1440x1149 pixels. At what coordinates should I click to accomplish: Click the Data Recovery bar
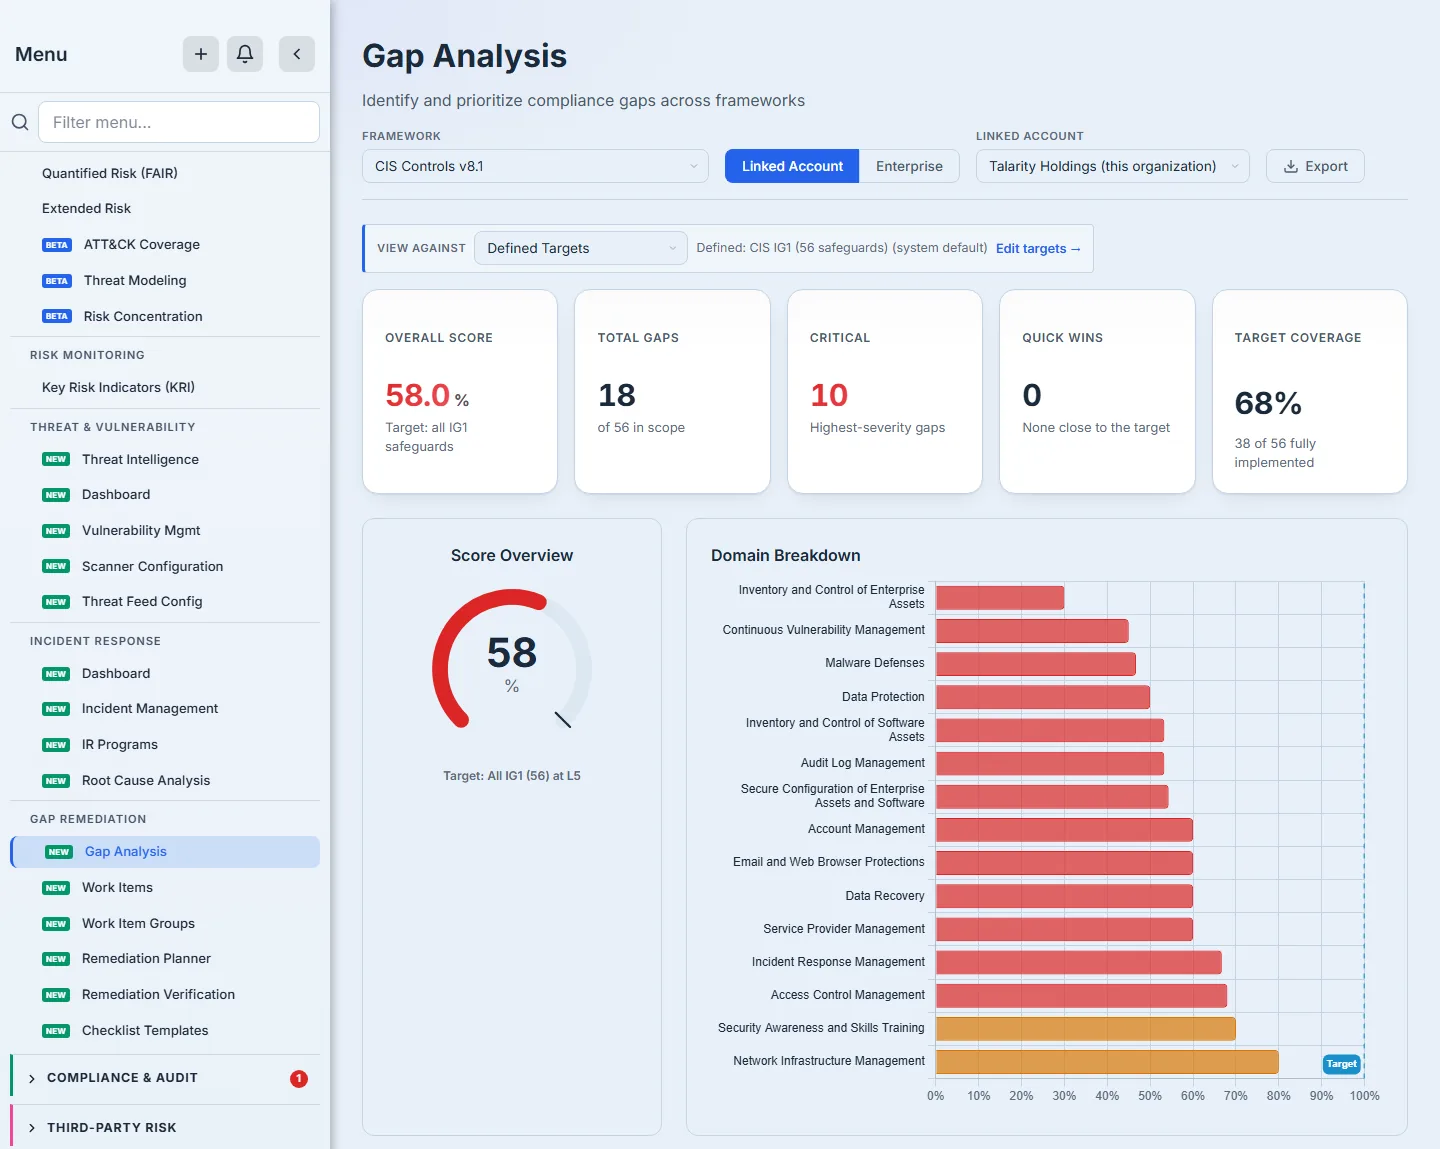[1064, 896]
